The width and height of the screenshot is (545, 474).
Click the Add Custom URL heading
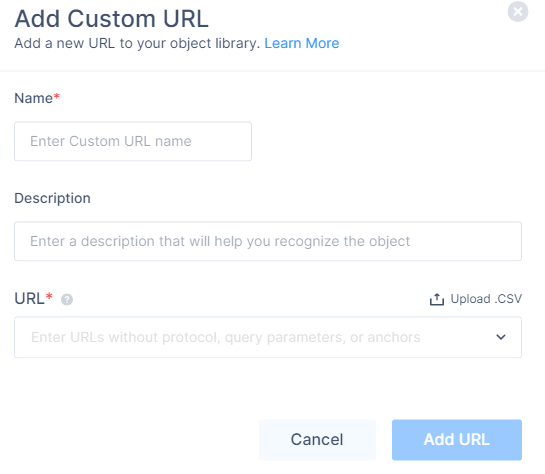pyautogui.click(x=111, y=18)
